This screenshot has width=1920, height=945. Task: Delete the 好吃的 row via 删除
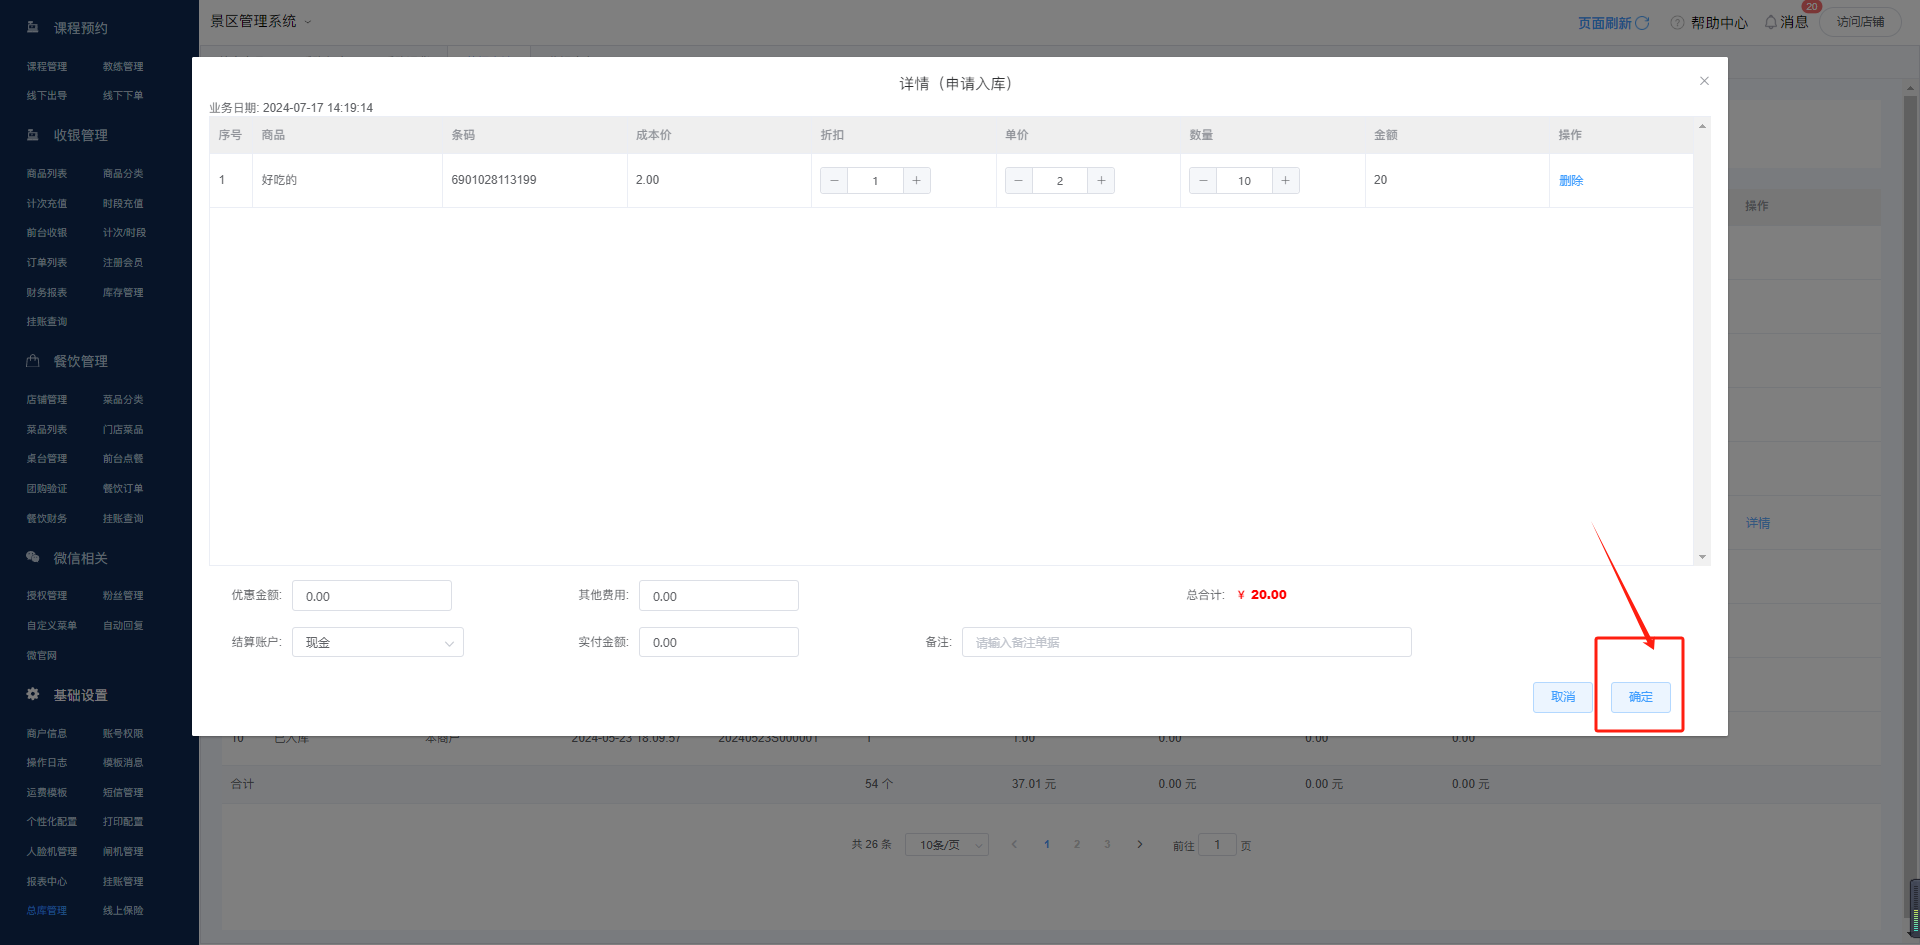point(1570,181)
